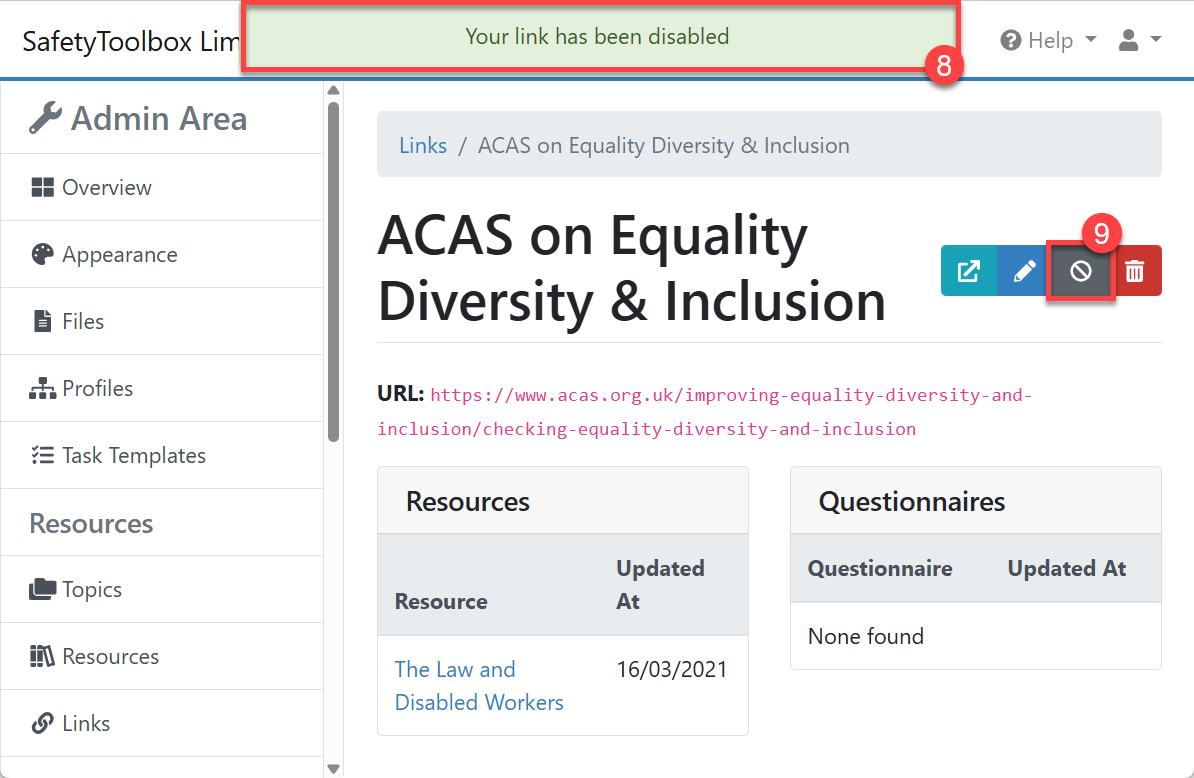Select Files in the admin sidebar
Viewport: 1194px width, 778px height.
pyautogui.click(x=162, y=321)
